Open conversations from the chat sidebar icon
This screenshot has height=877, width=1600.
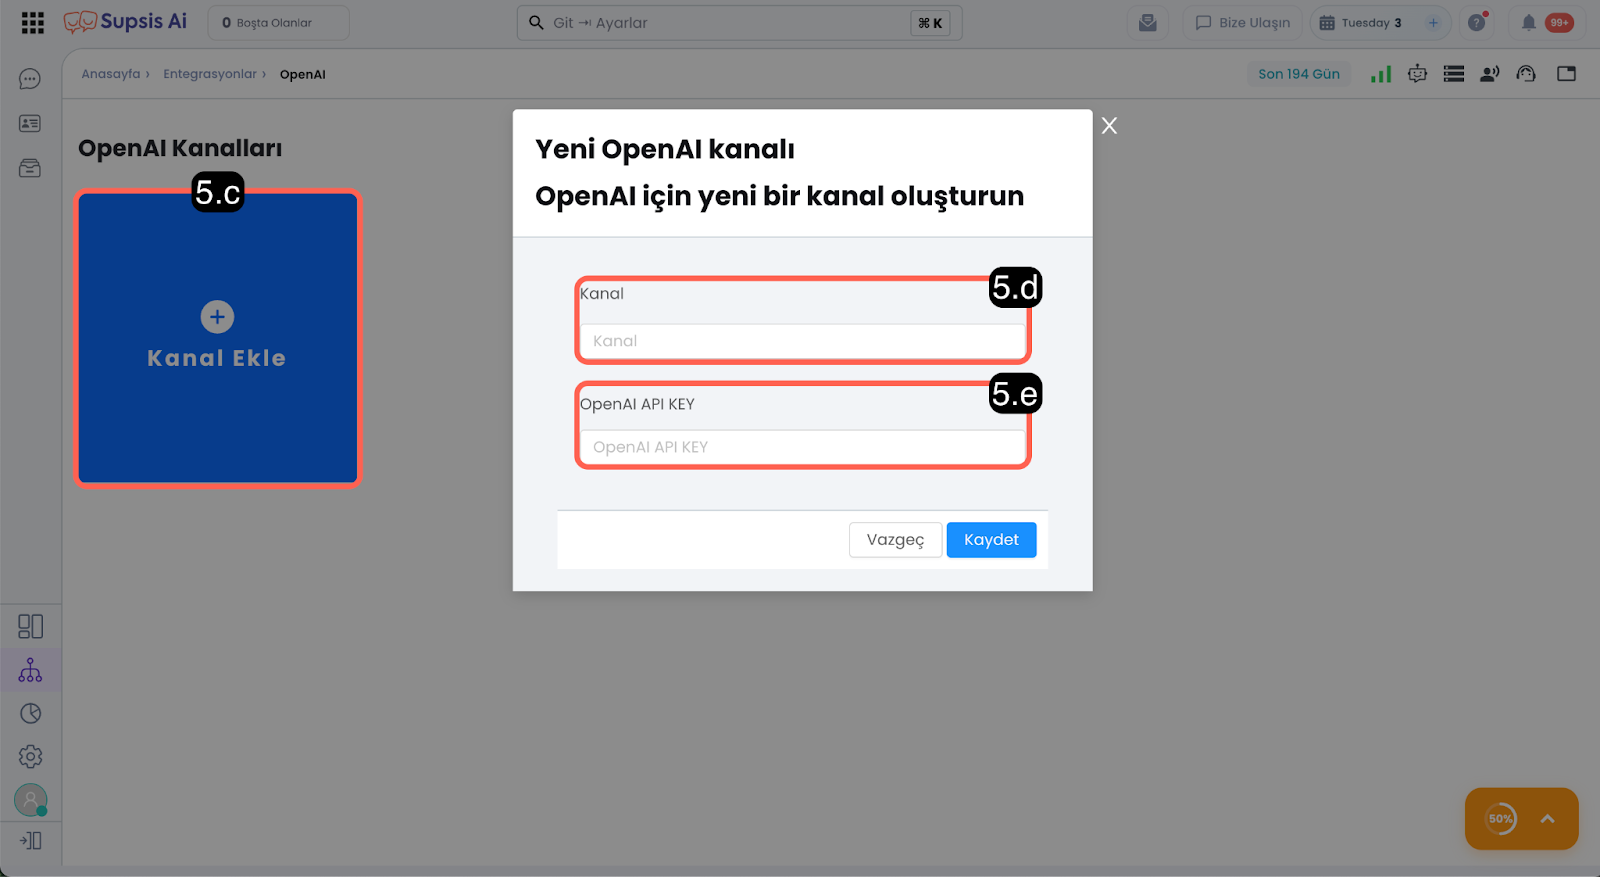[x=30, y=79]
